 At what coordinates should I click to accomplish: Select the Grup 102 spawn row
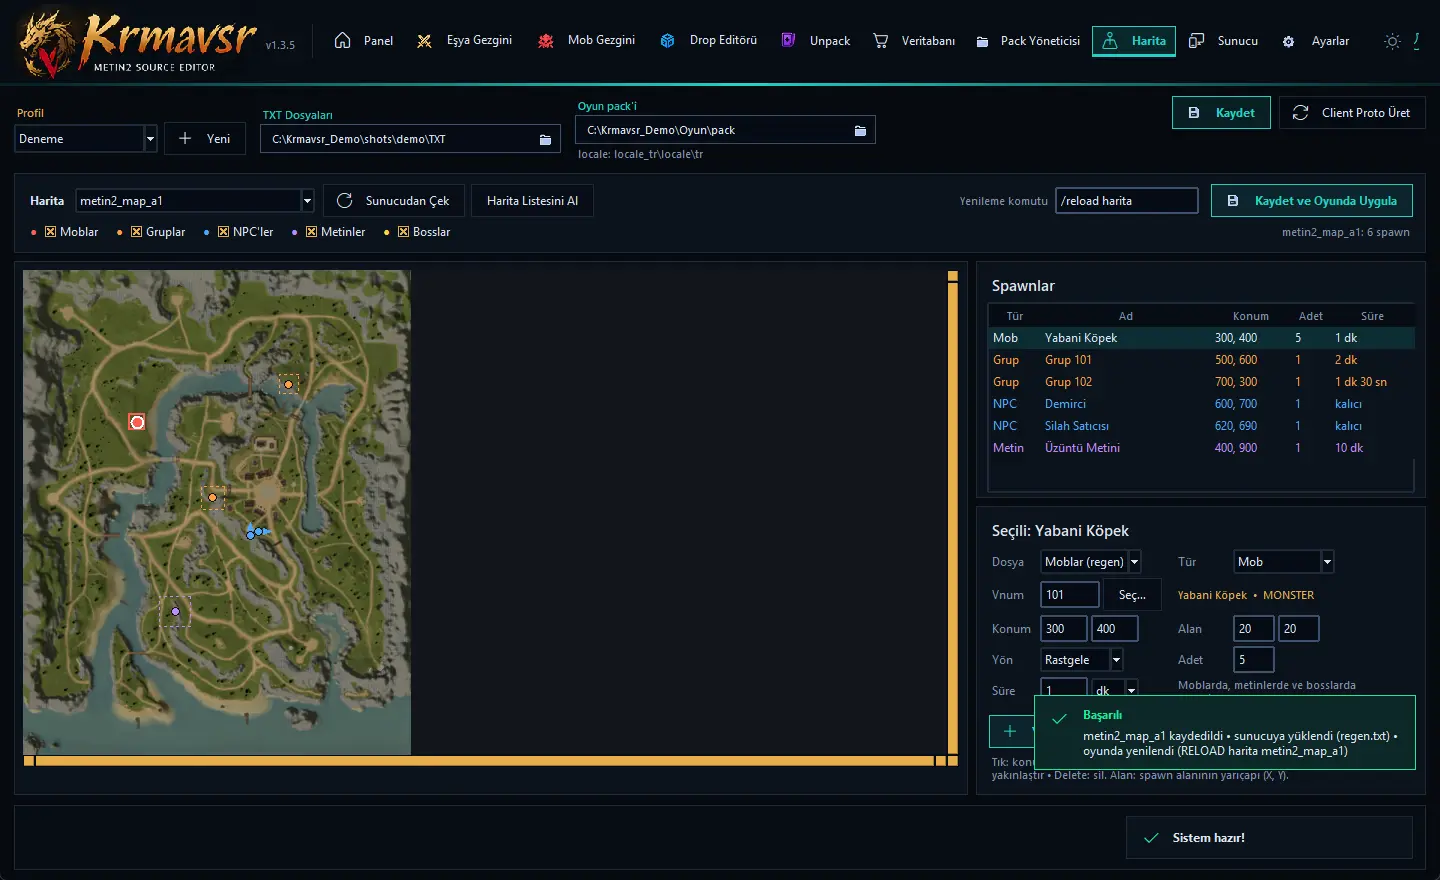1201,382
